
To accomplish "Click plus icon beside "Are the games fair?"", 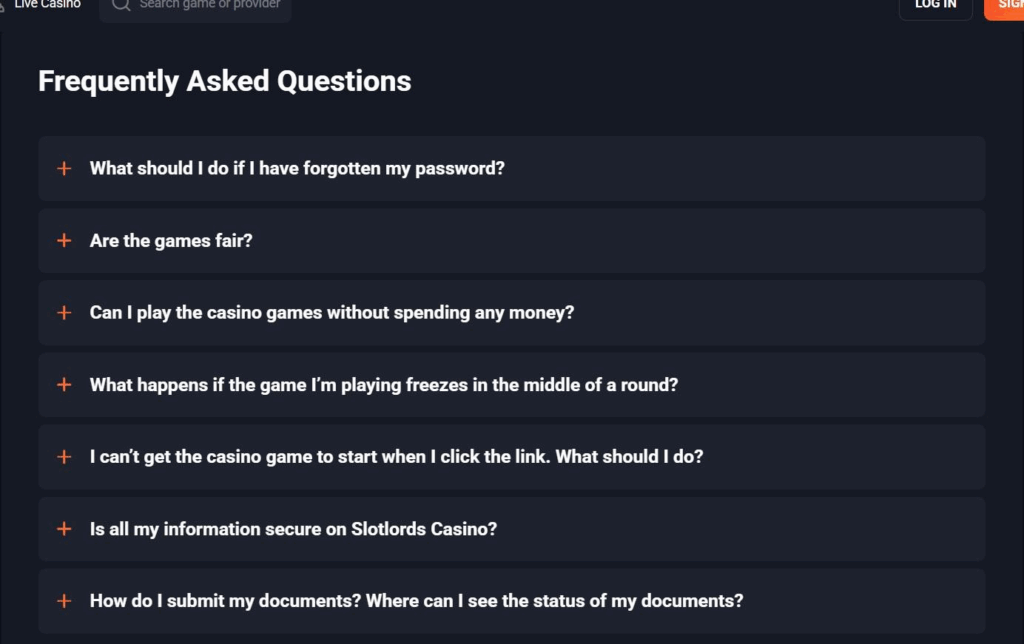I will click(x=64, y=240).
